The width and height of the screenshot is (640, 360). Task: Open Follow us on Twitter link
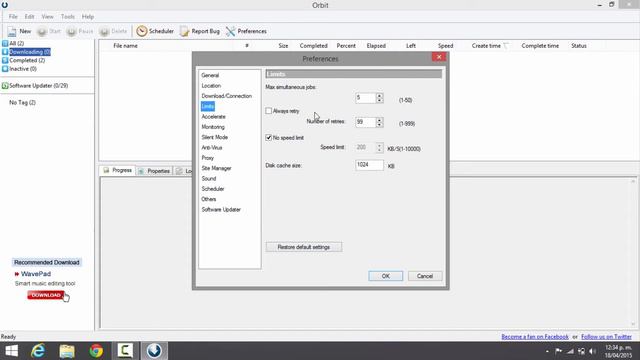pos(606,337)
